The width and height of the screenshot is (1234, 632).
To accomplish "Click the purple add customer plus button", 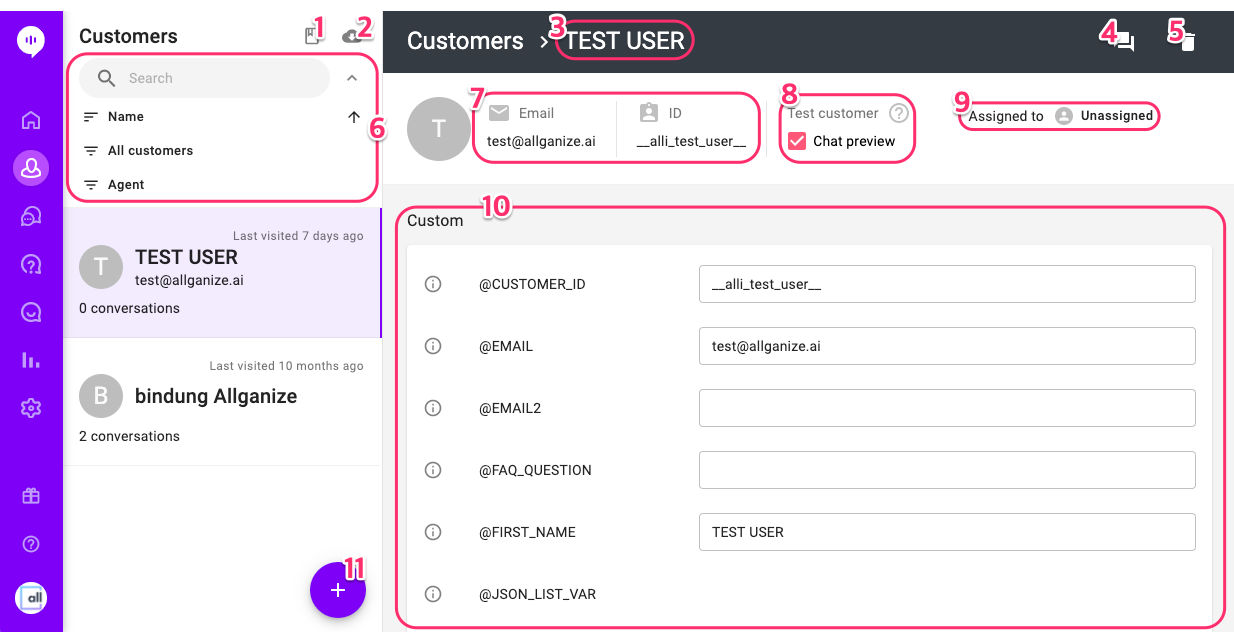I will click(x=338, y=590).
